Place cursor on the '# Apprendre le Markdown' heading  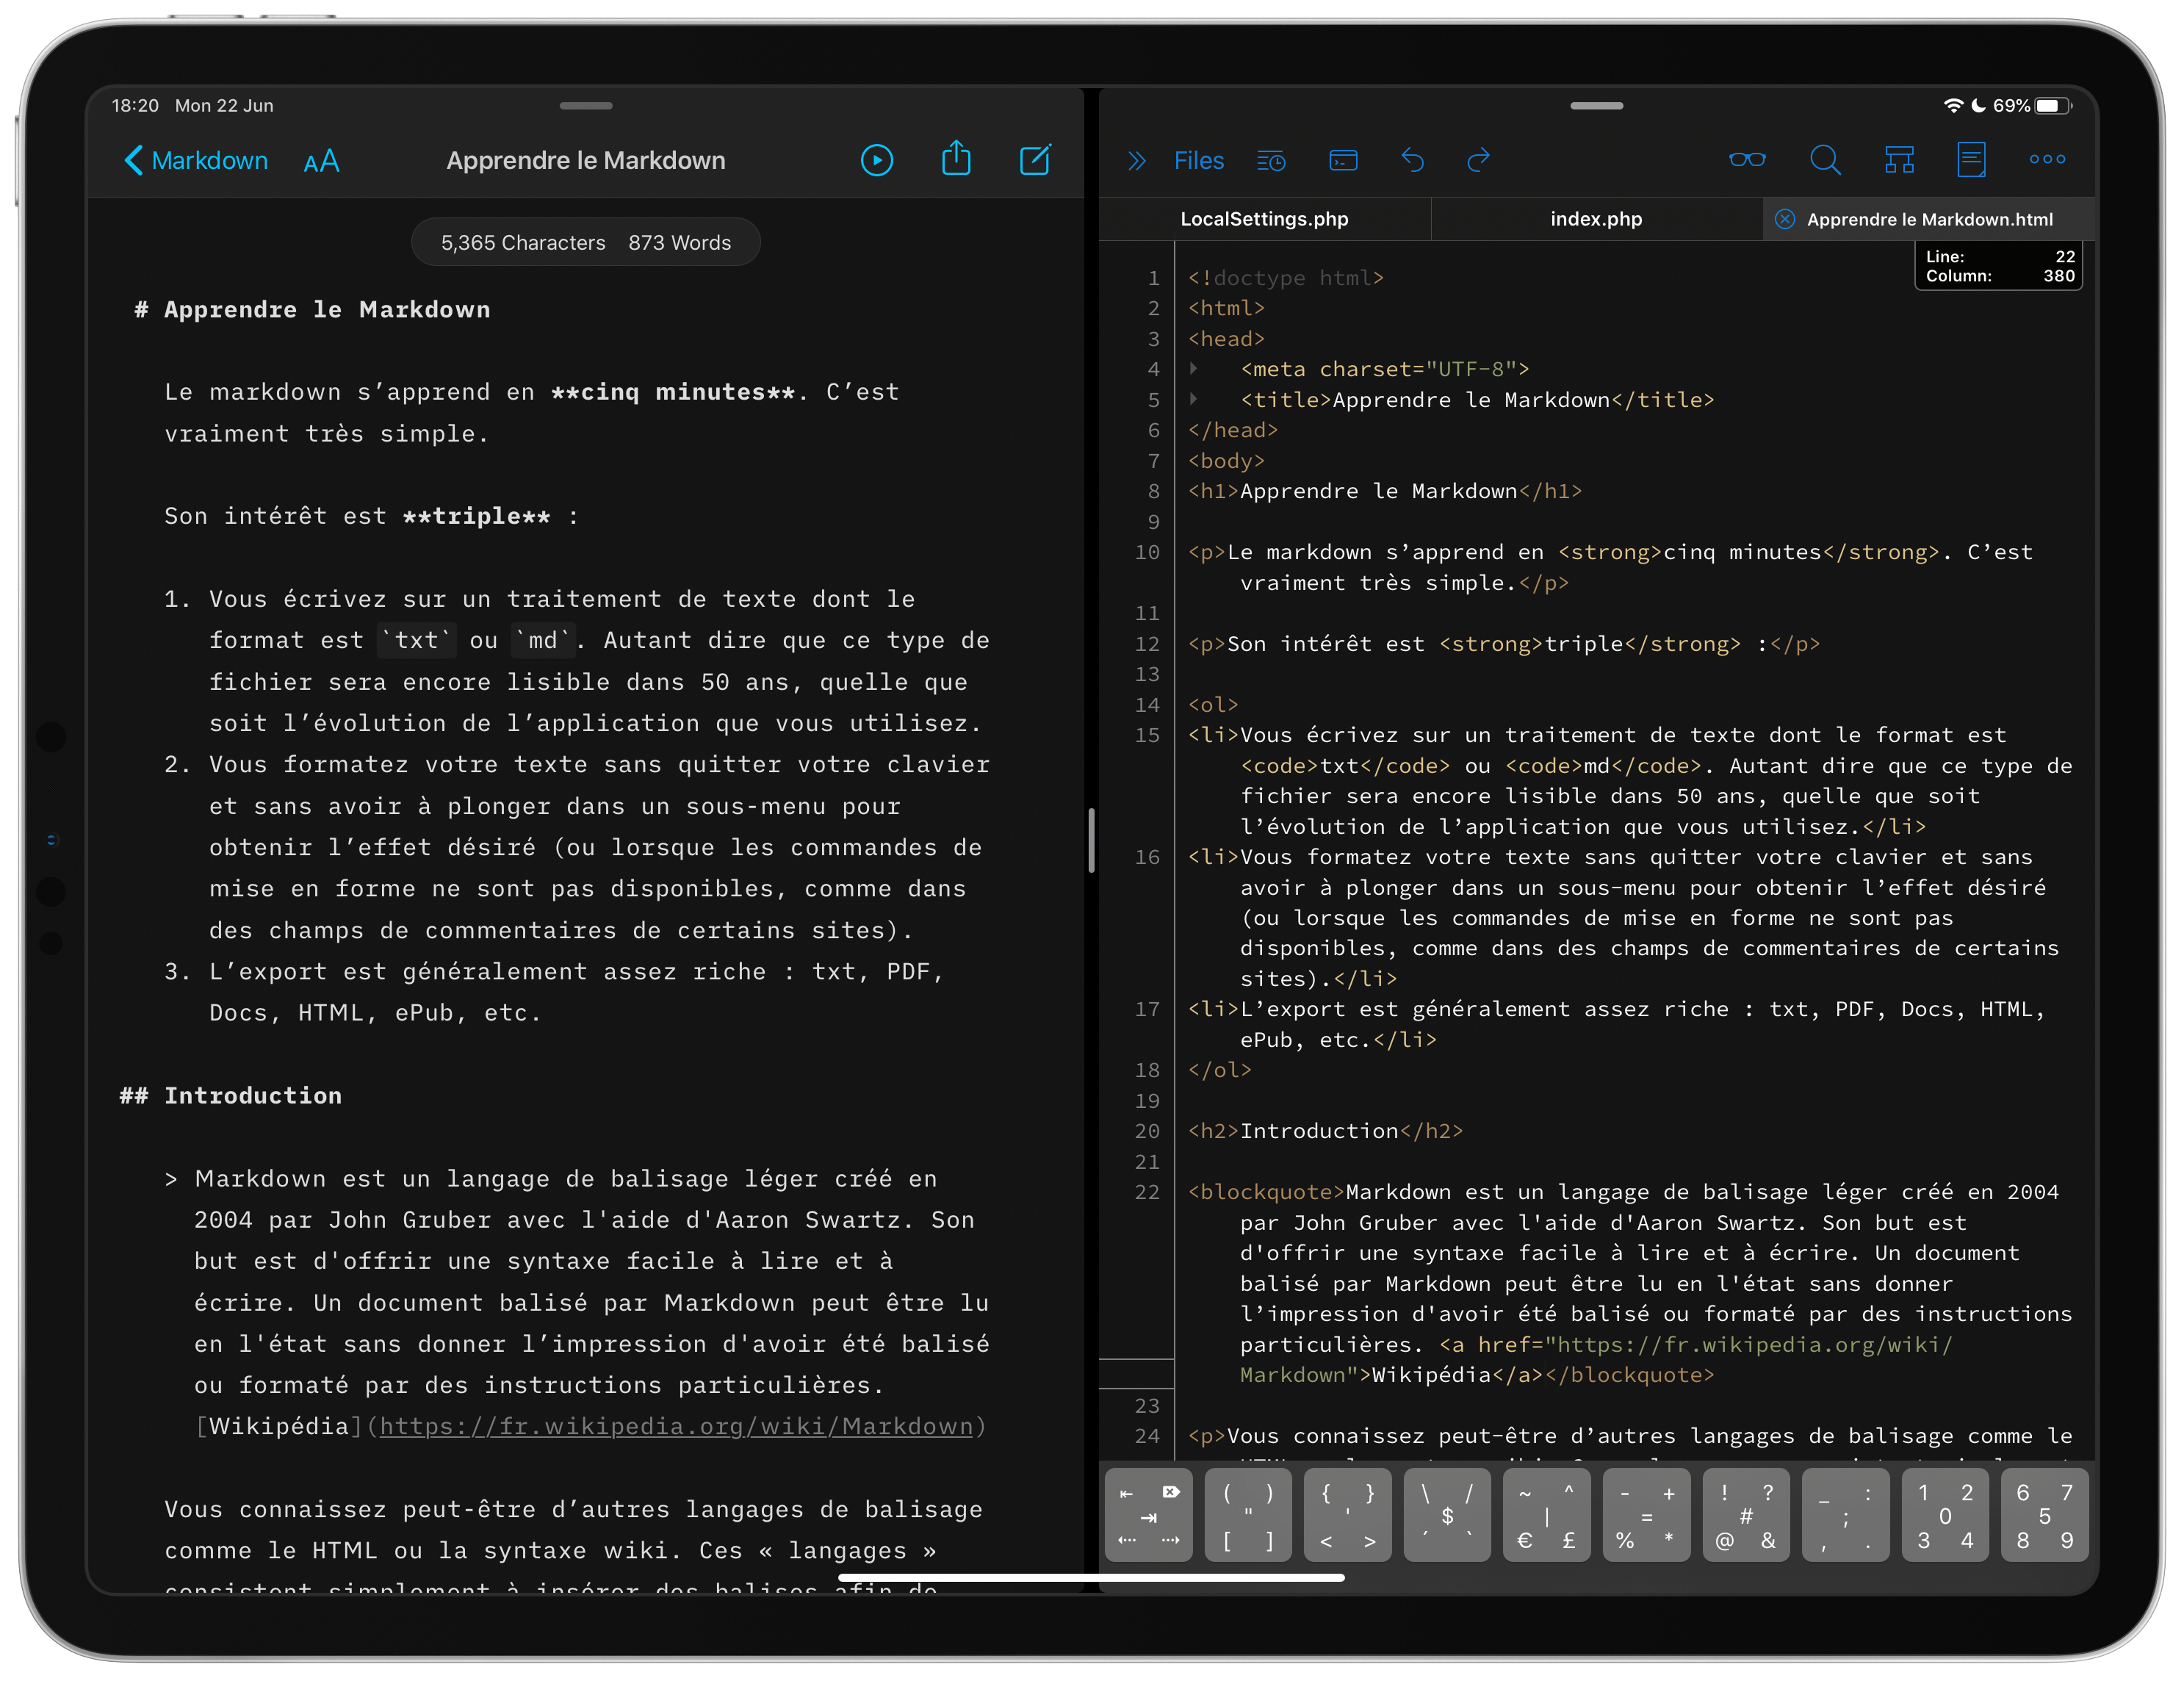[x=312, y=310]
